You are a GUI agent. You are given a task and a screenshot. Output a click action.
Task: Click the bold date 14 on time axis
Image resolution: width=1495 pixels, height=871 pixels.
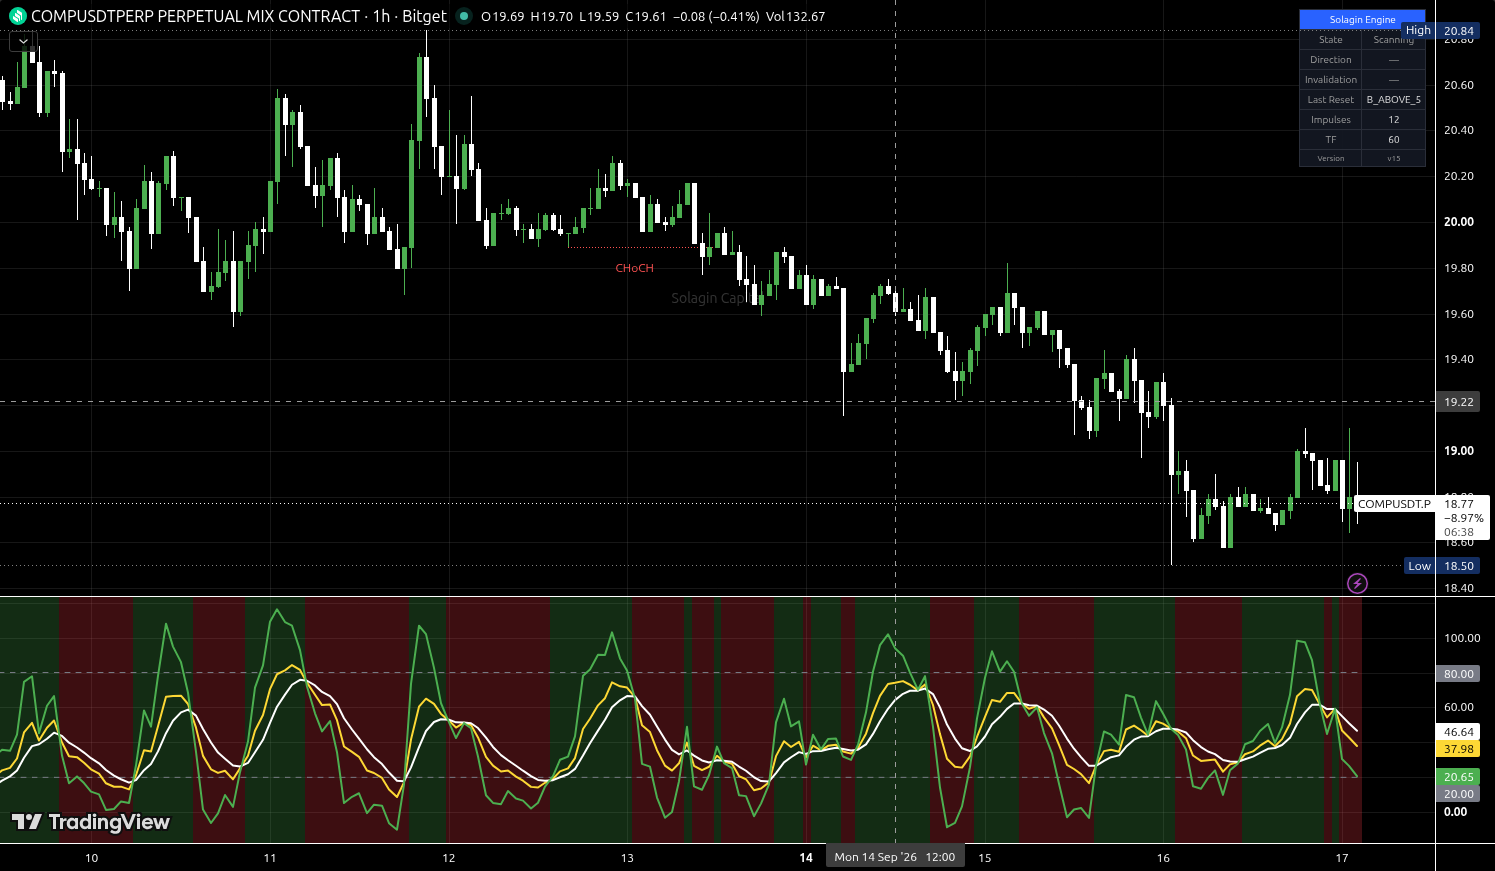click(806, 858)
